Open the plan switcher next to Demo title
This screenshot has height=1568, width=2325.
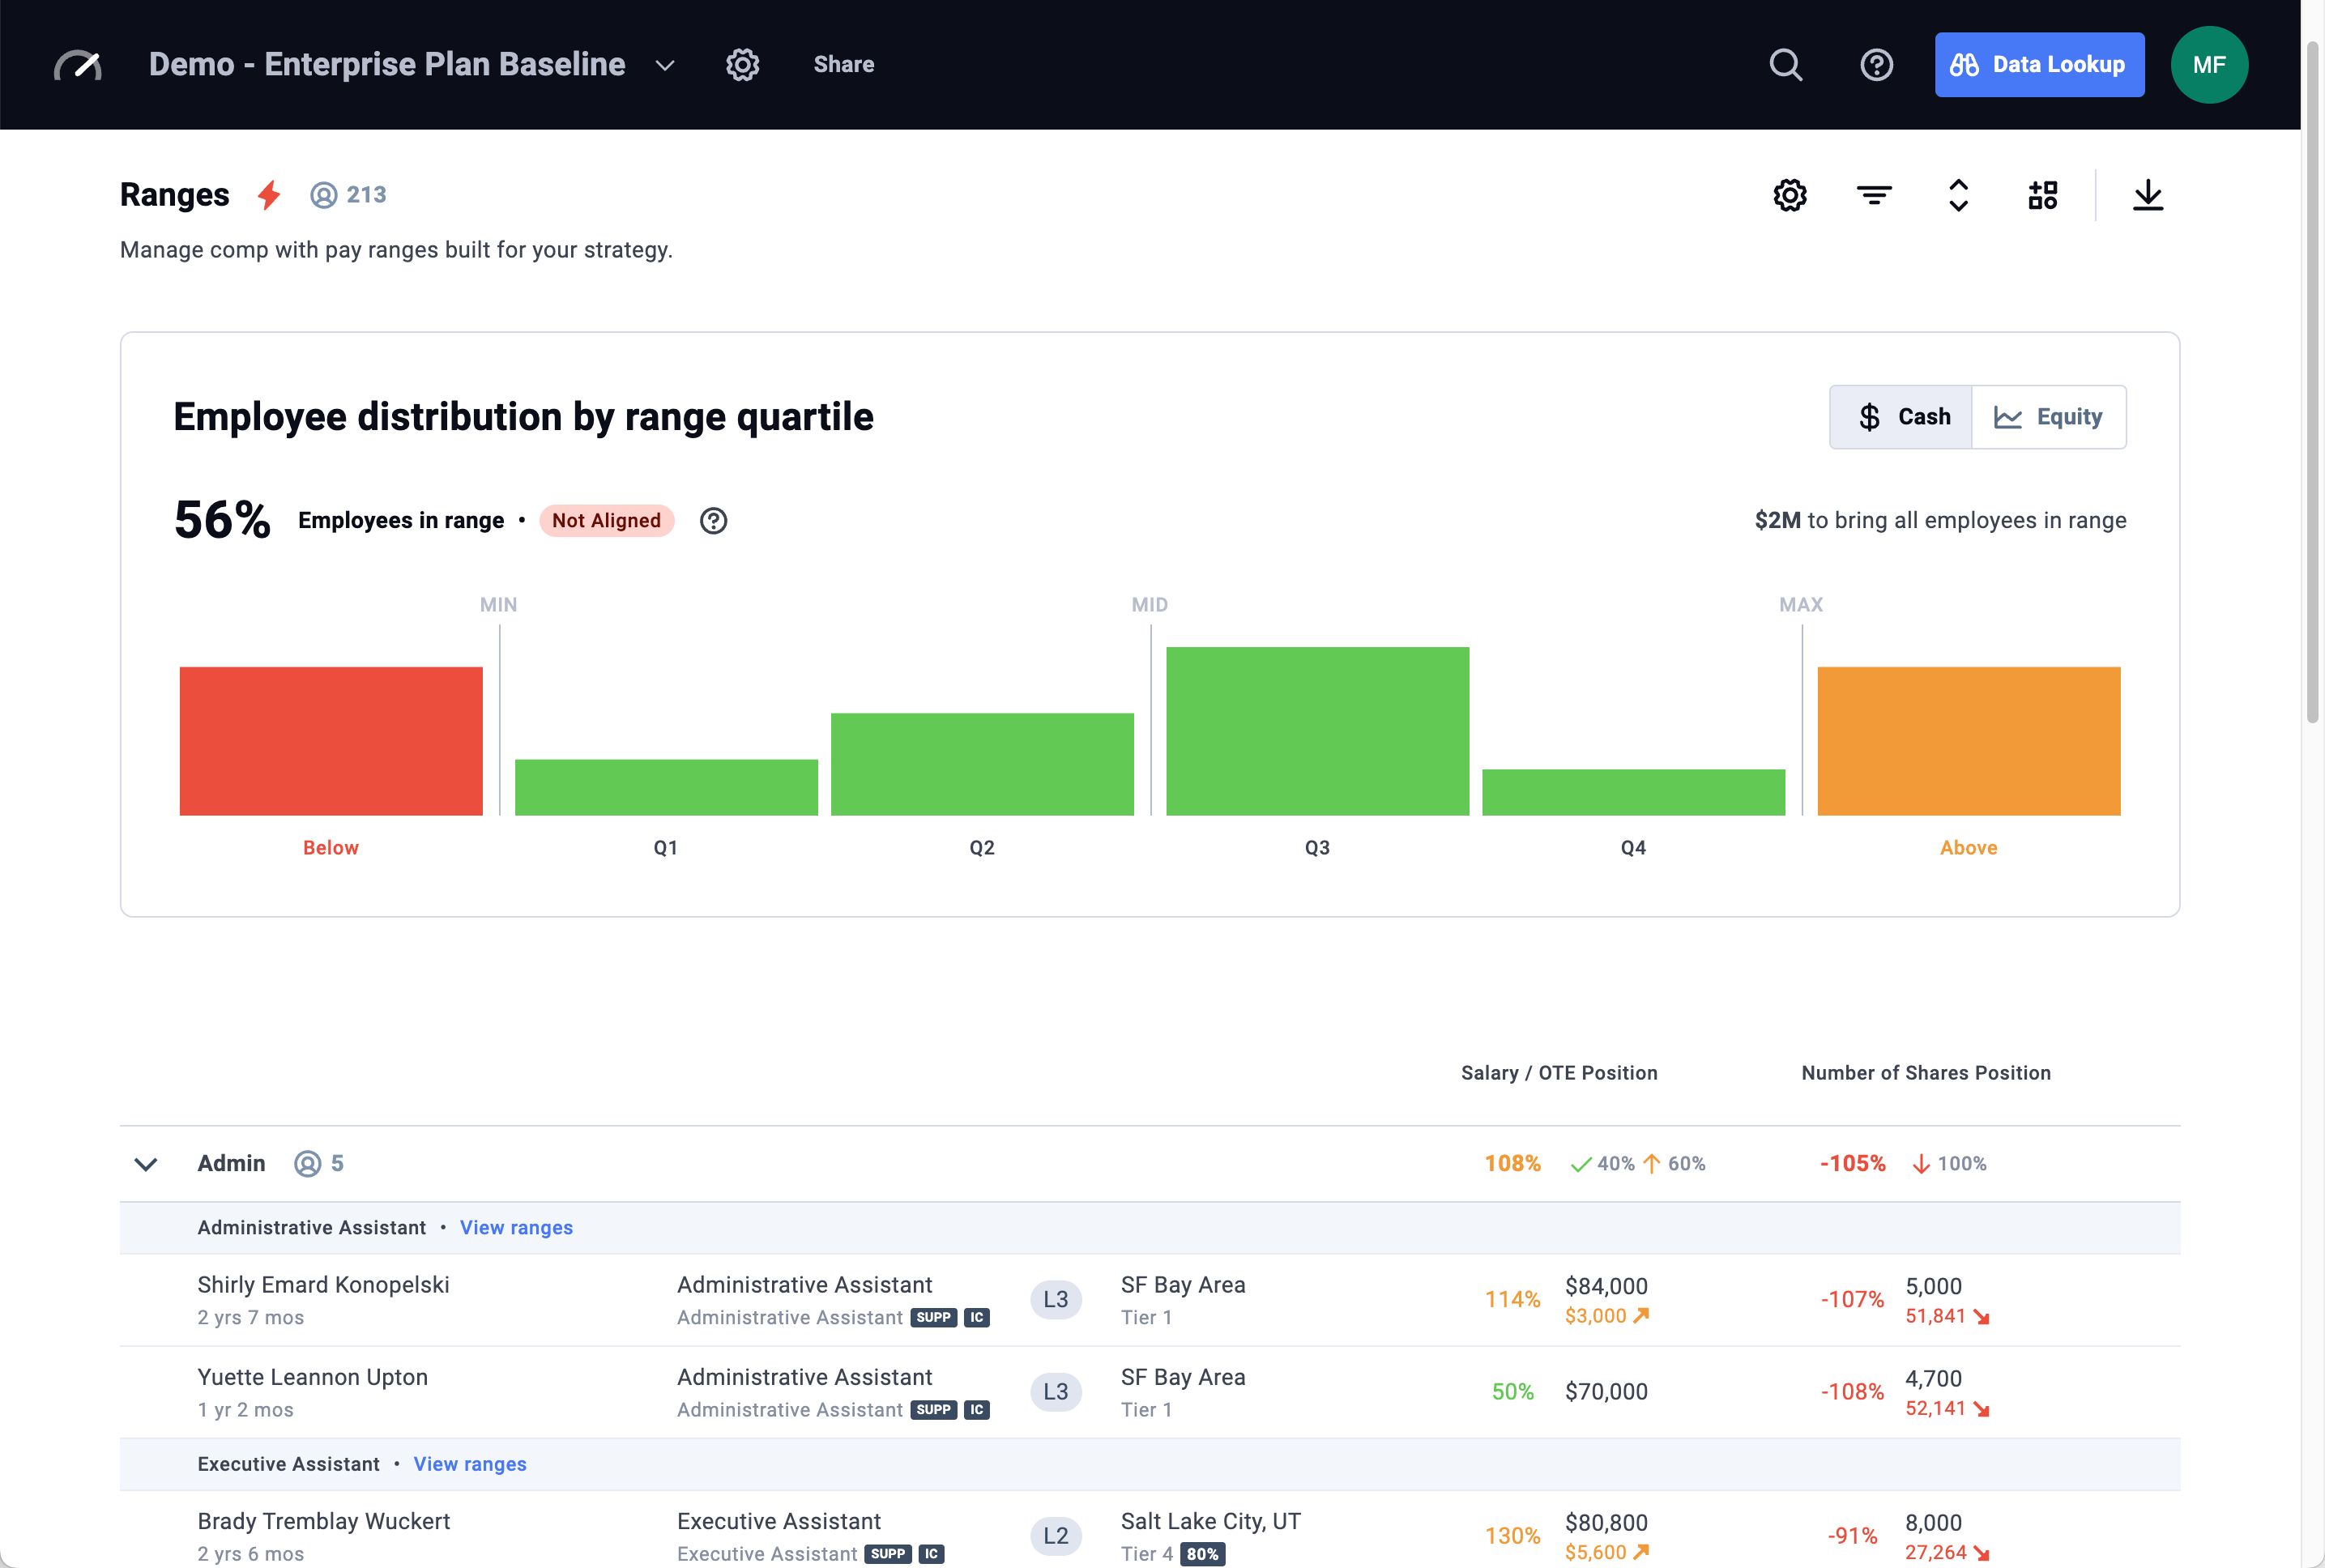coord(663,64)
